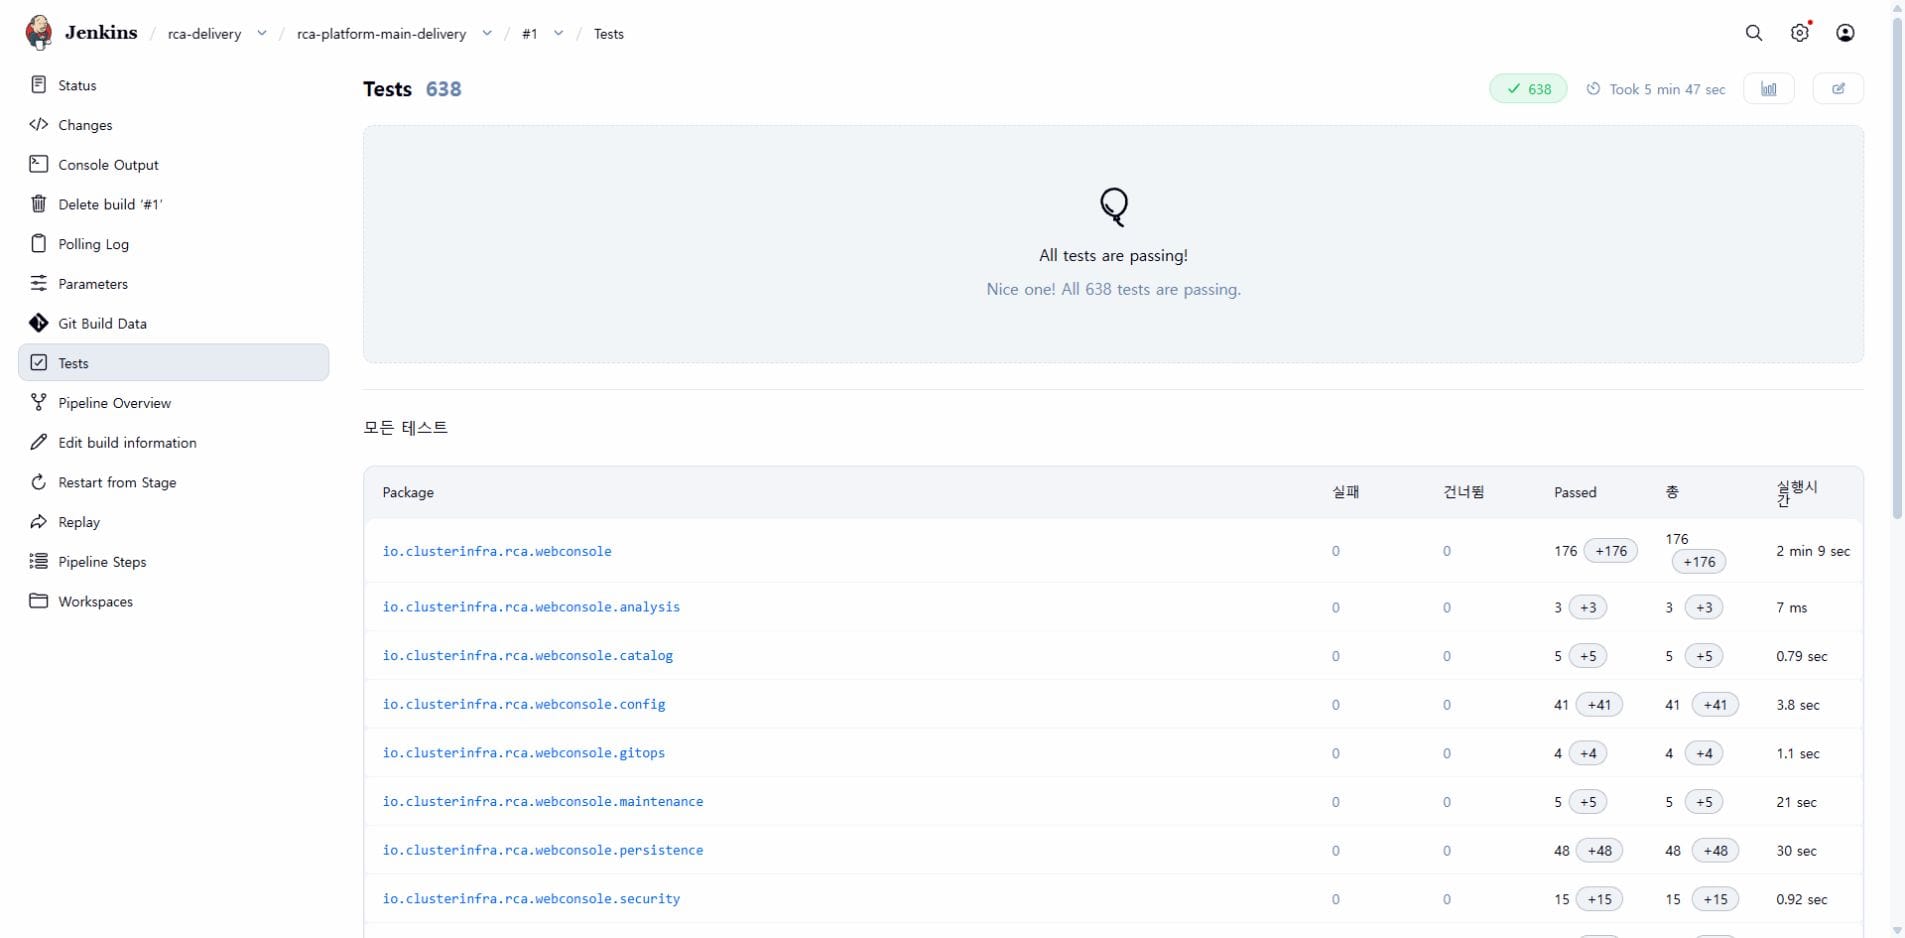The width and height of the screenshot is (1905, 938).
Task: Expand the build #1 breadcrumb dropdown
Action: 558,33
